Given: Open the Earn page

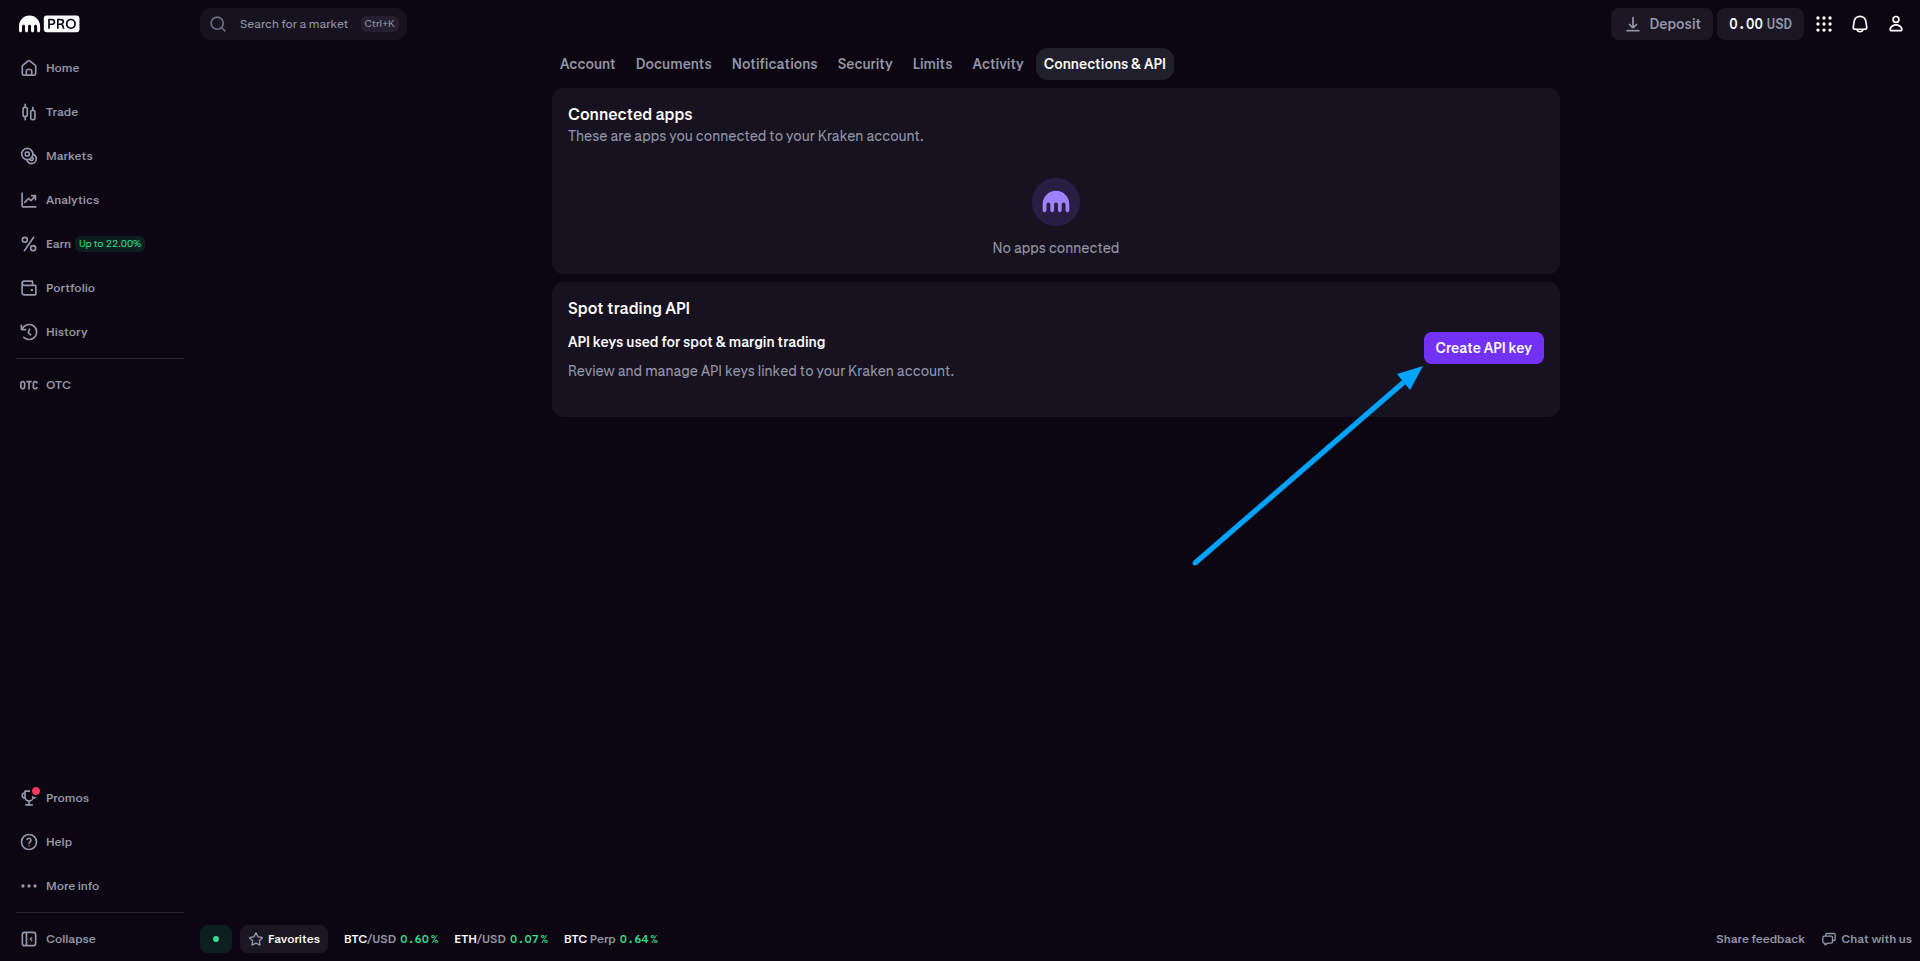Looking at the screenshot, I should (46, 244).
